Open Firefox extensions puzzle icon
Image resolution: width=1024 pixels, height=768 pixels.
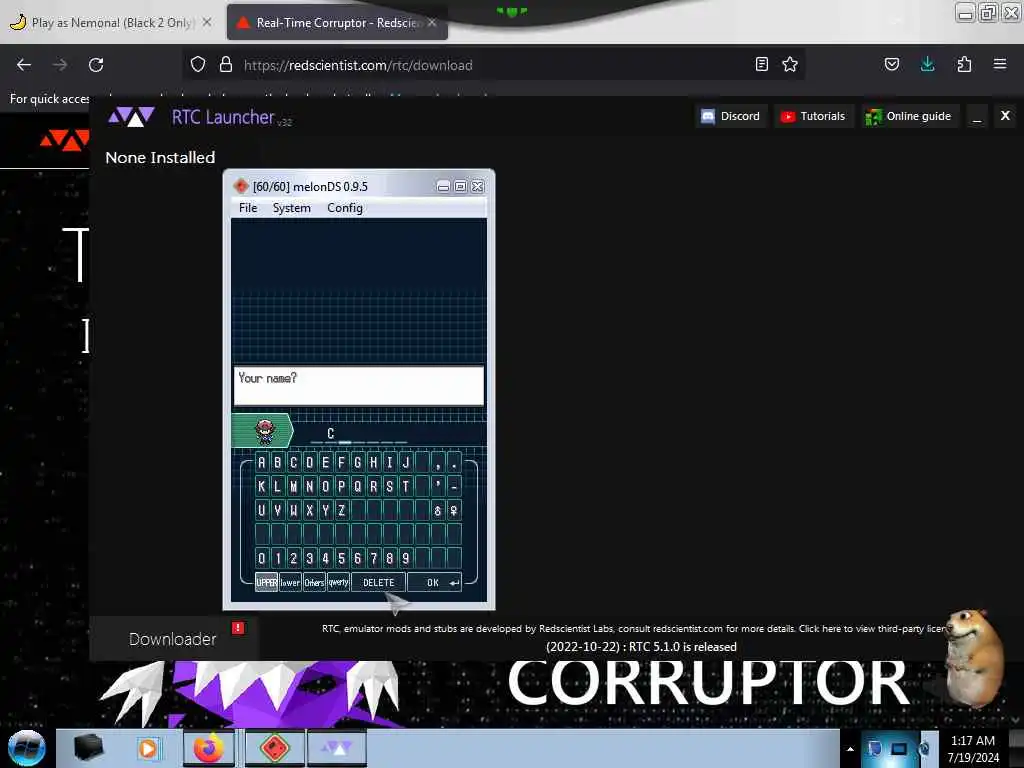tap(964, 64)
